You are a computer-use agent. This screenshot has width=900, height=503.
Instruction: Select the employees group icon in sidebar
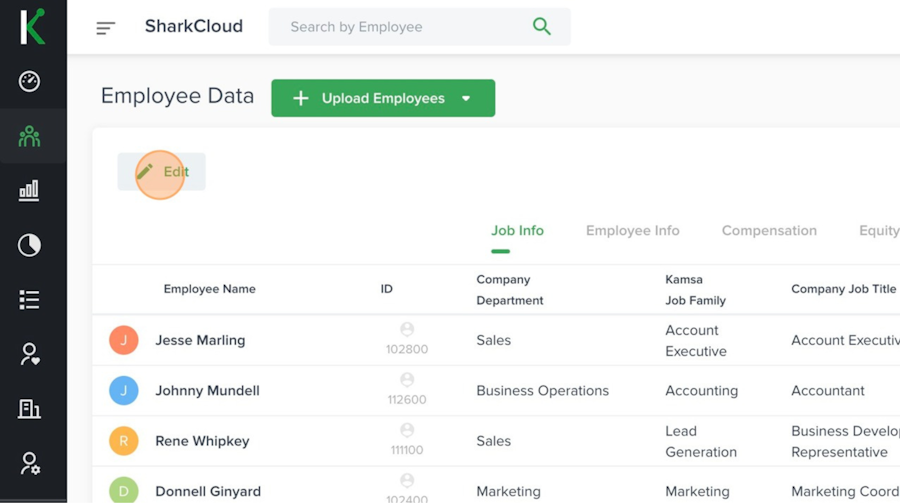(30, 136)
